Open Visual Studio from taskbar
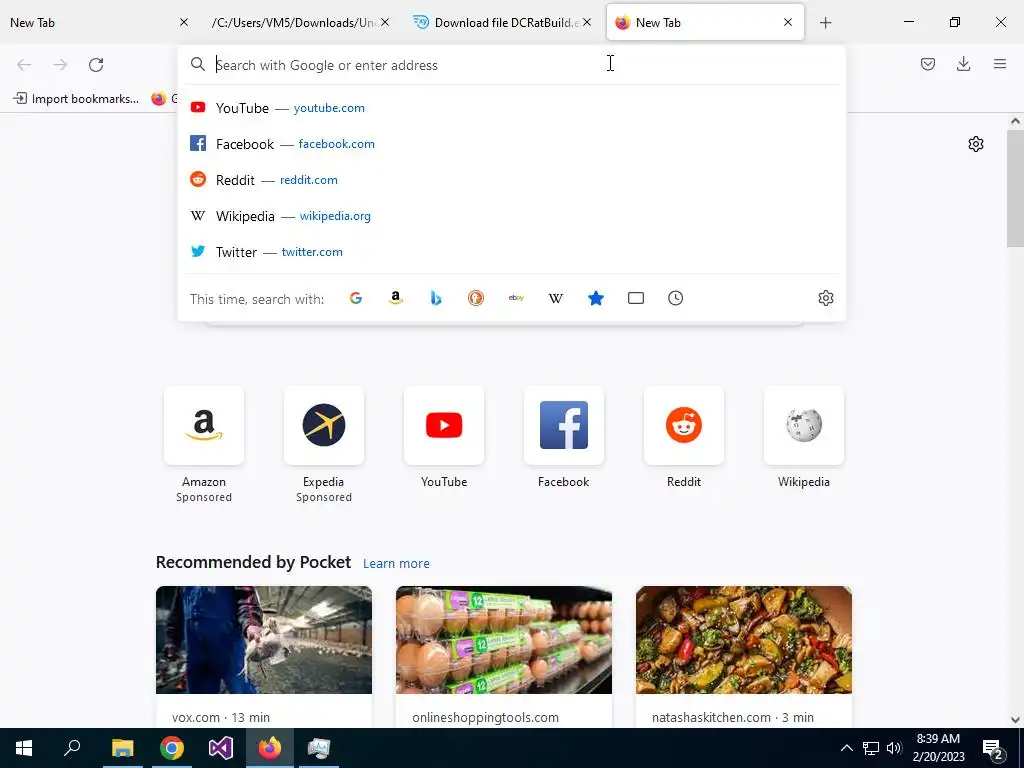The width and height of the screenshot is (1024, 768). tap(221, 748)
